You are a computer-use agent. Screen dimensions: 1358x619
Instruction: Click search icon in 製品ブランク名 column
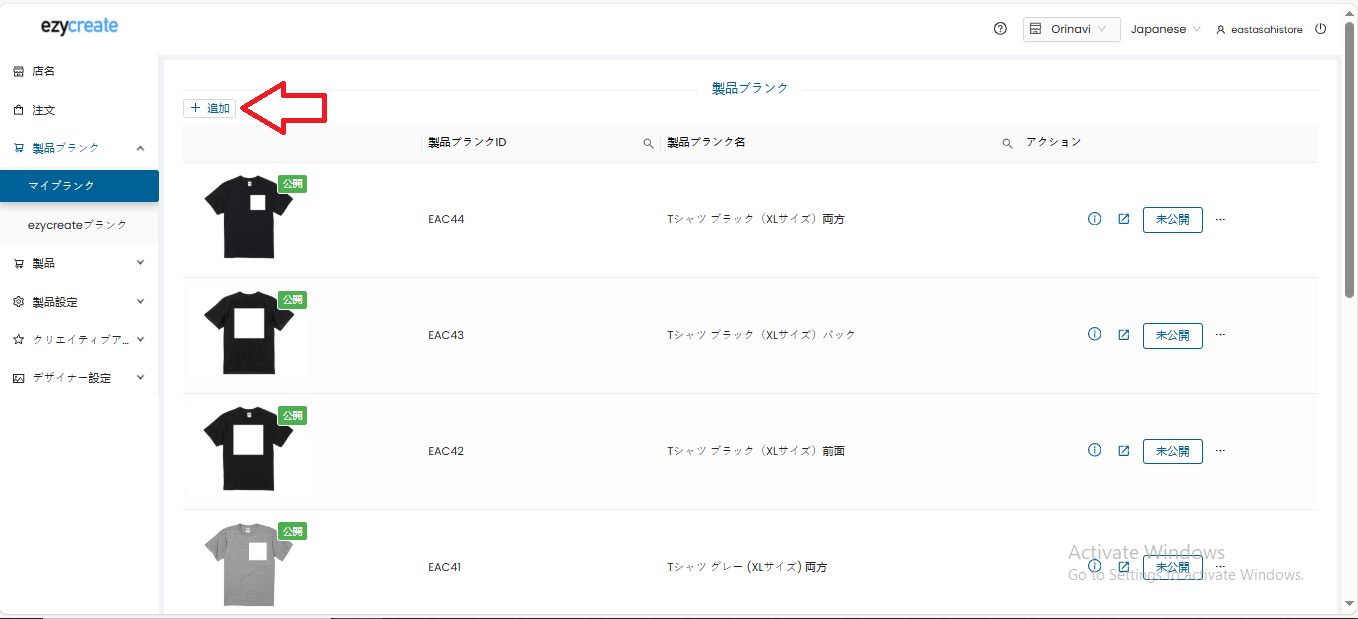(x=1007, y=143)
